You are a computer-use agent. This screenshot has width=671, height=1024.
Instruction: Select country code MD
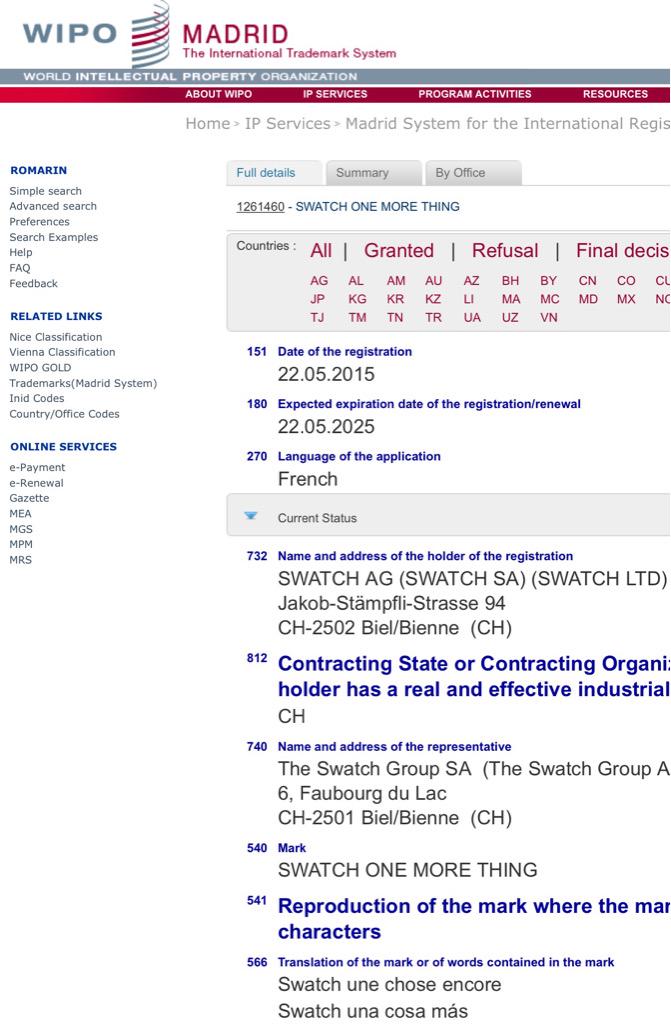coord(588,299)
